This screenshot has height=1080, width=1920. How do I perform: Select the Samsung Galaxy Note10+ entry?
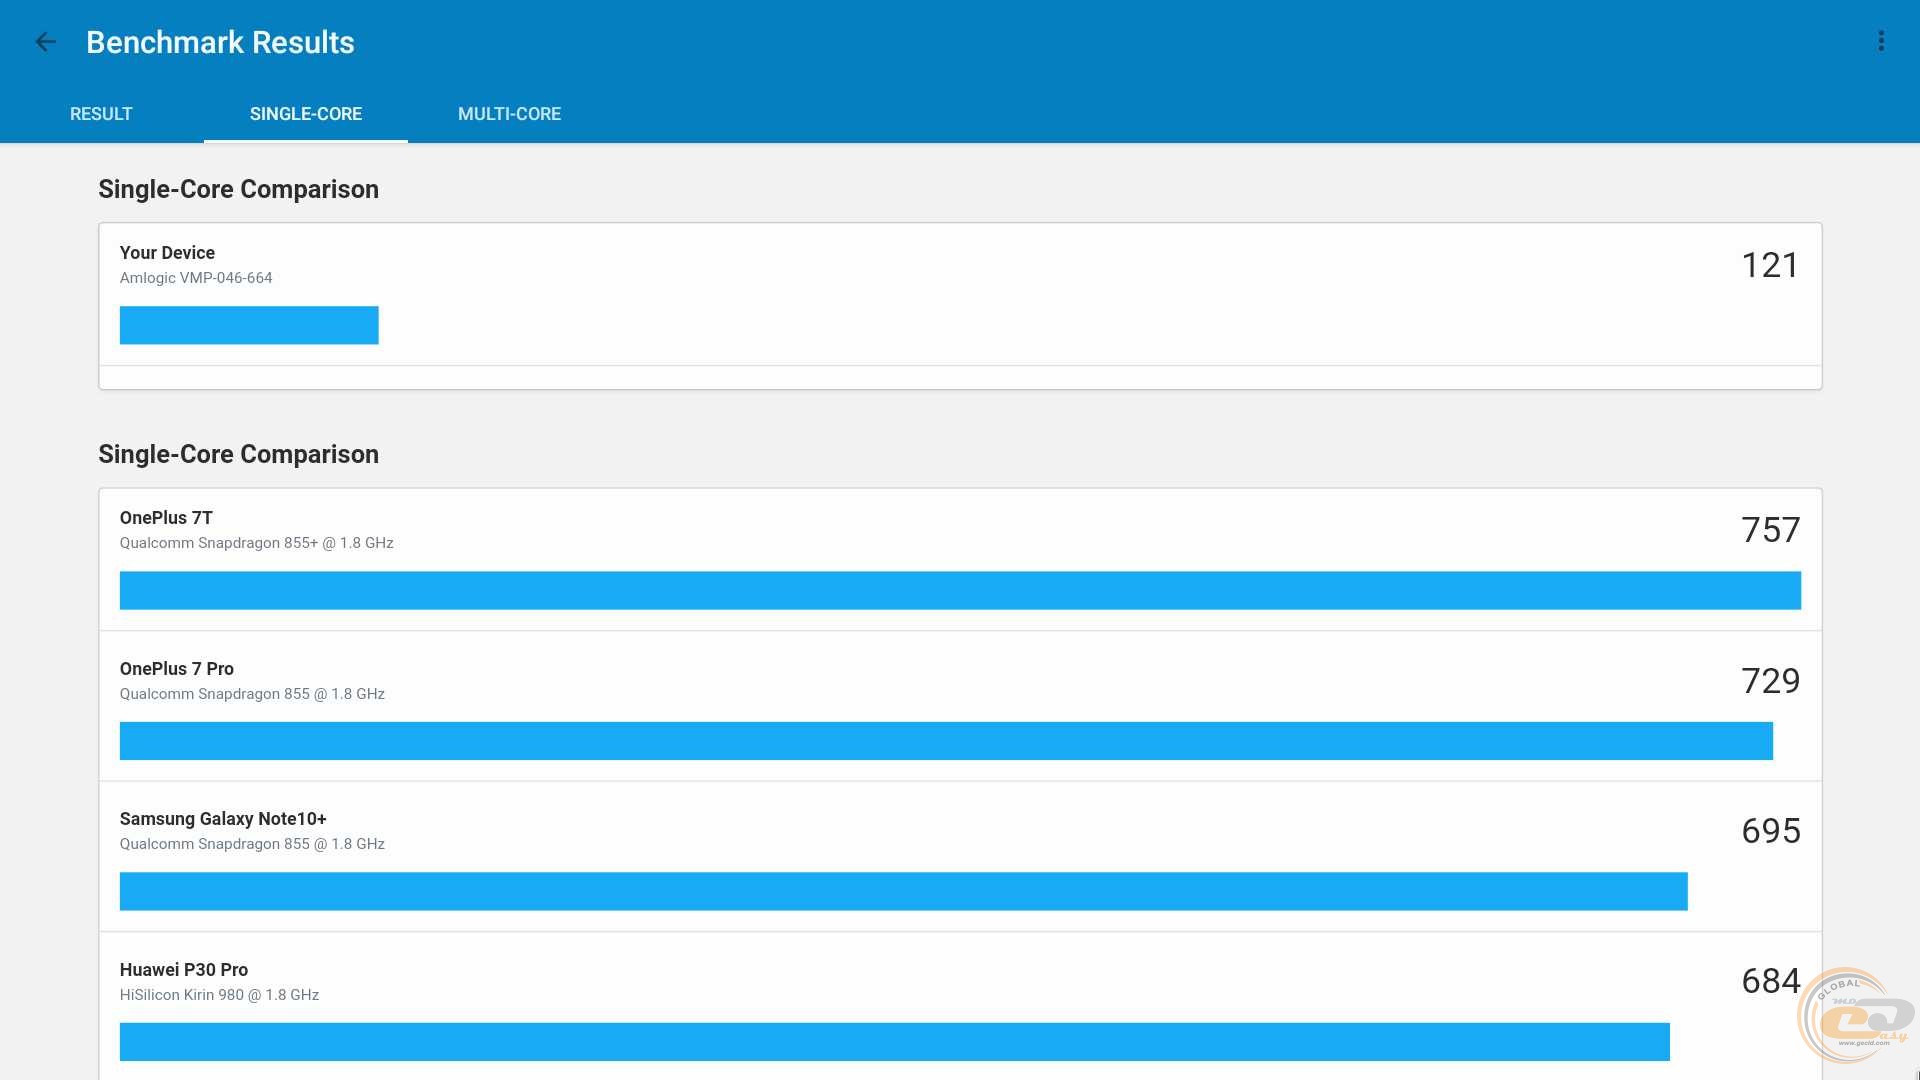click(x=223, y=819)
